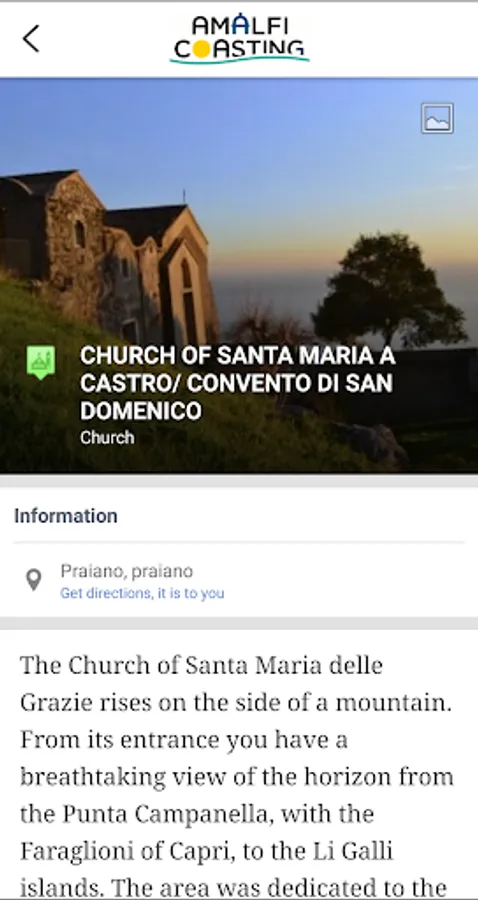This screenshot has height=900, width=478.
Task: Open the Amalfi Coasting logo
Action: click(x=239, y=39)
